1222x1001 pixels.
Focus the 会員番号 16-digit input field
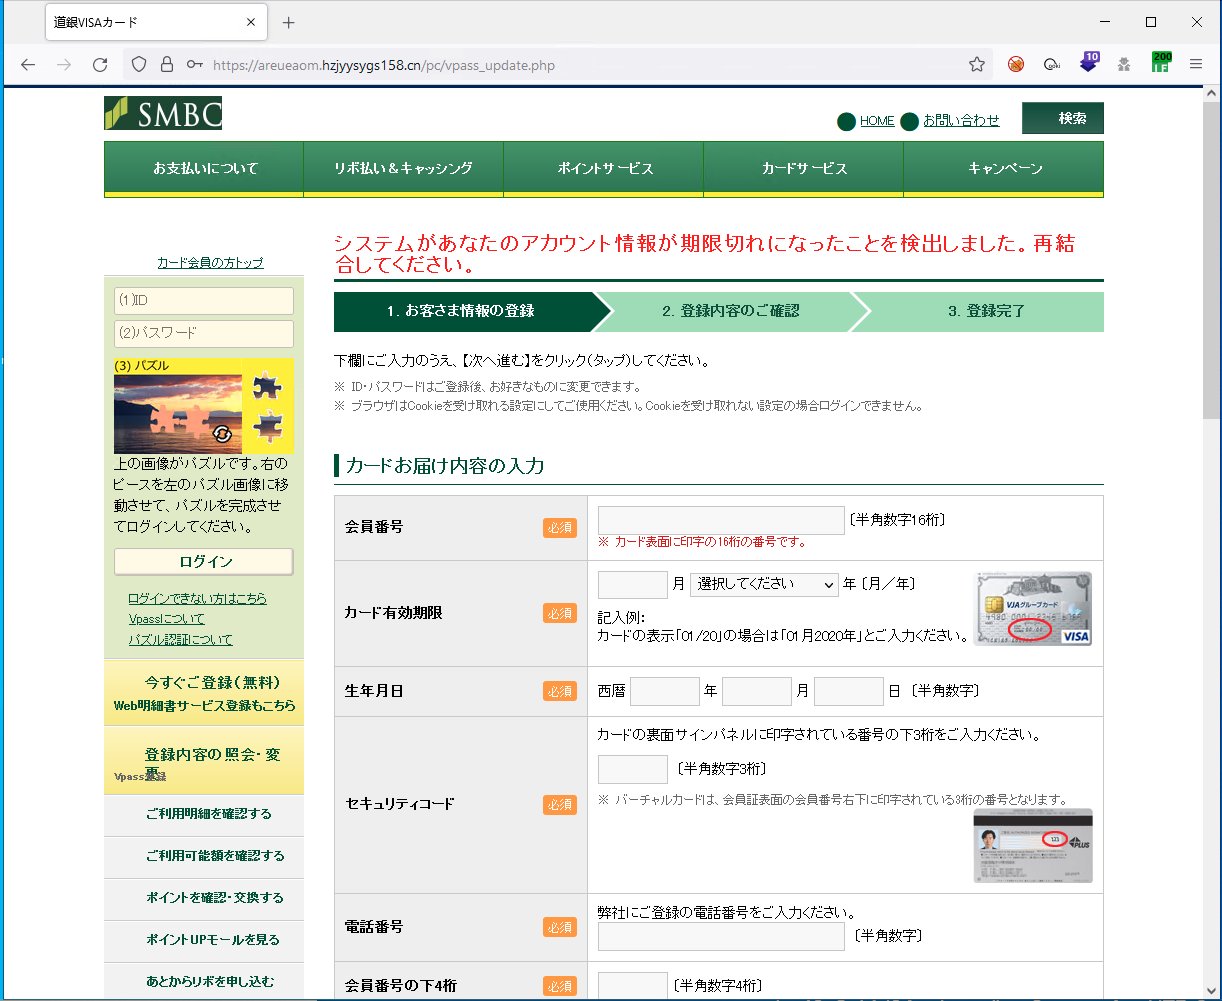[x=721, y=520]
